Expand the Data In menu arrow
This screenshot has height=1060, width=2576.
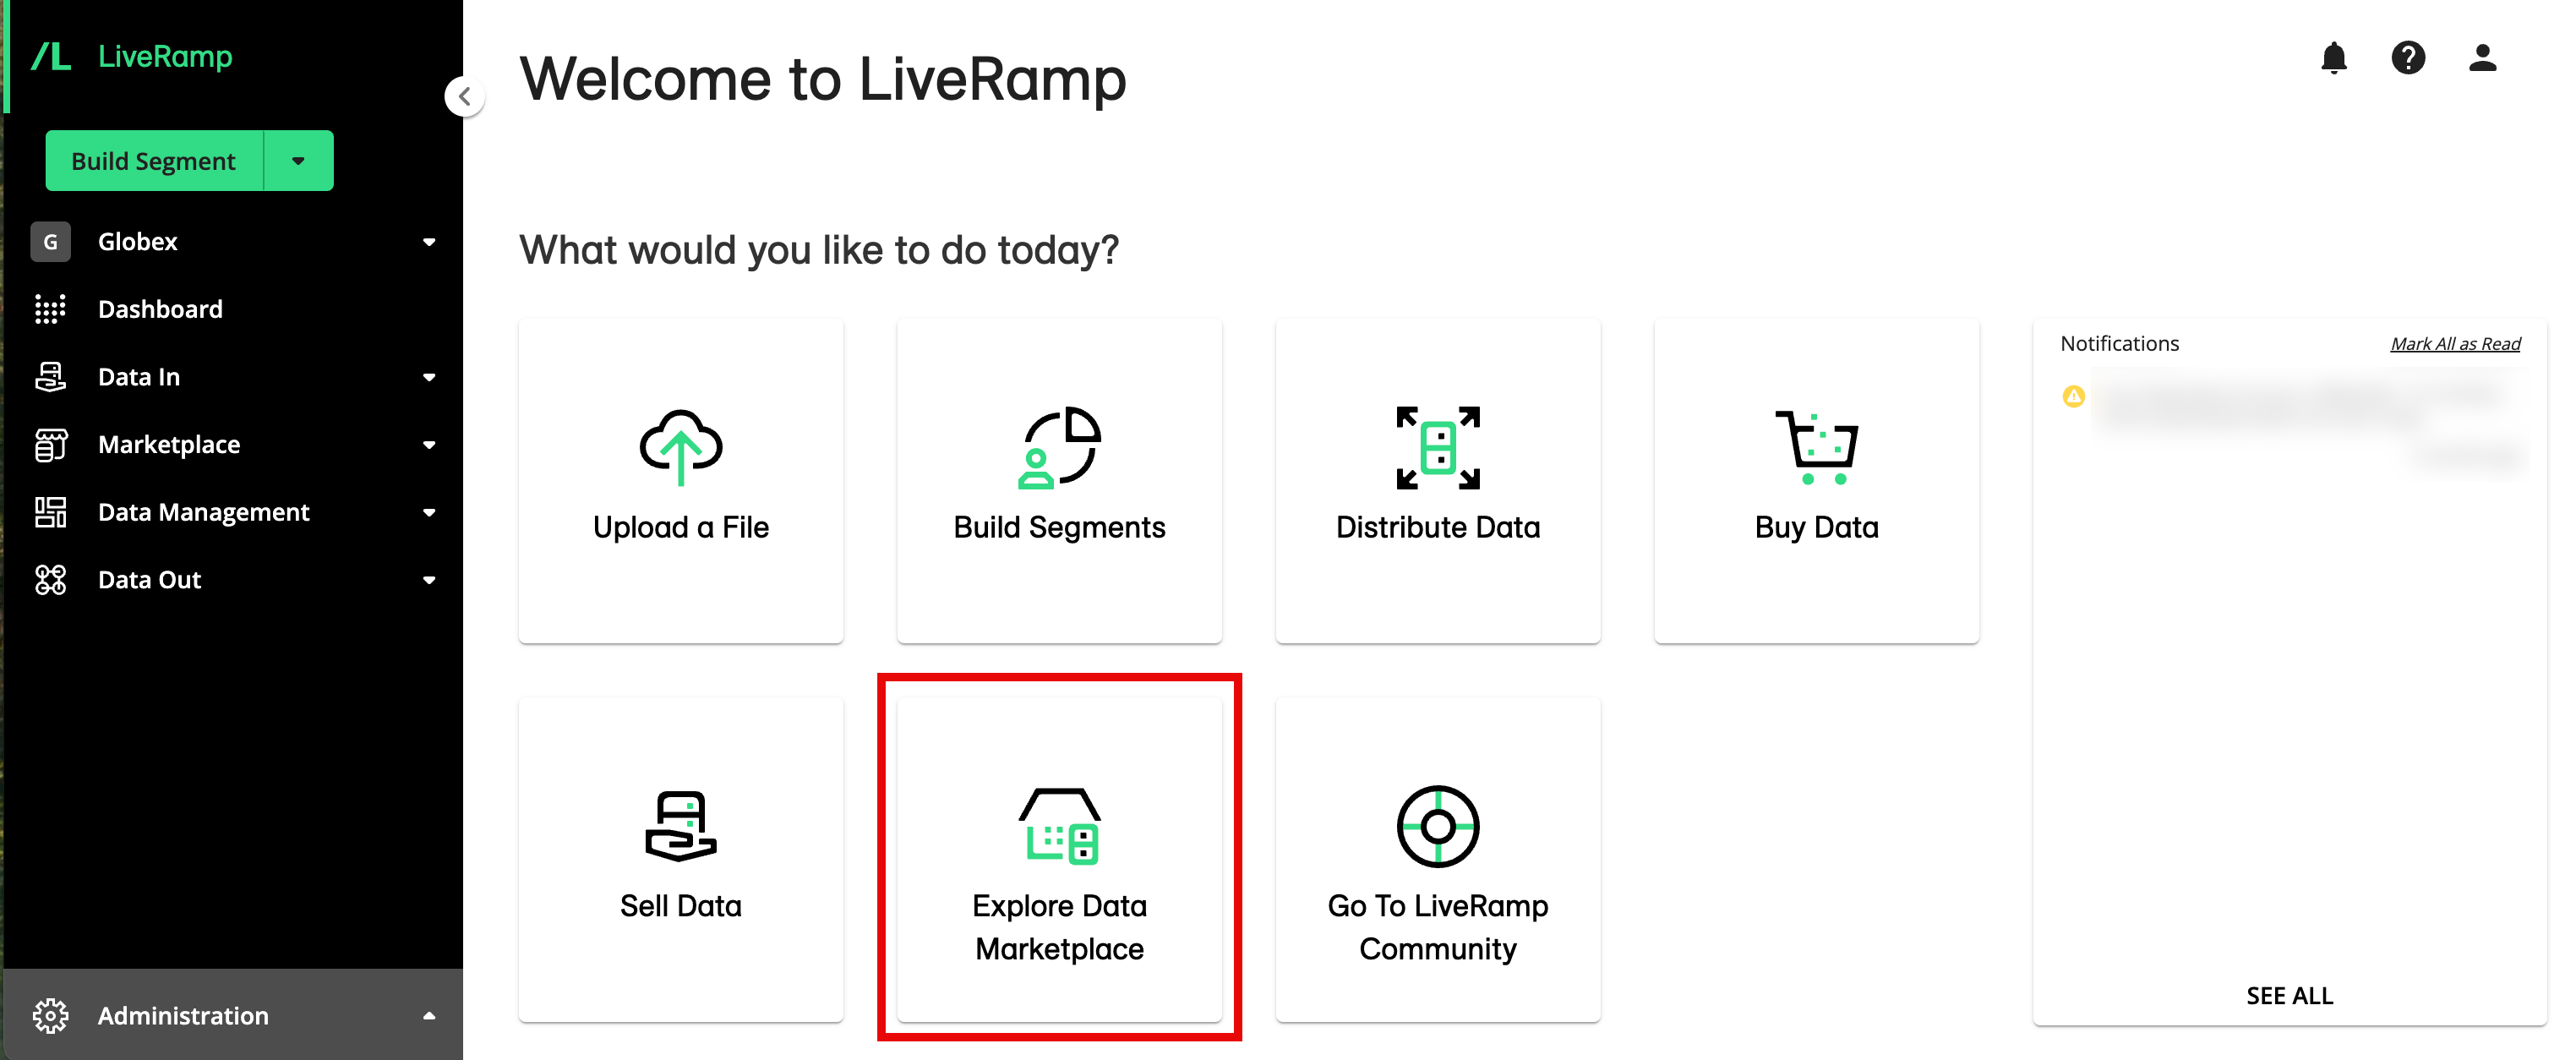click(429, 377)
